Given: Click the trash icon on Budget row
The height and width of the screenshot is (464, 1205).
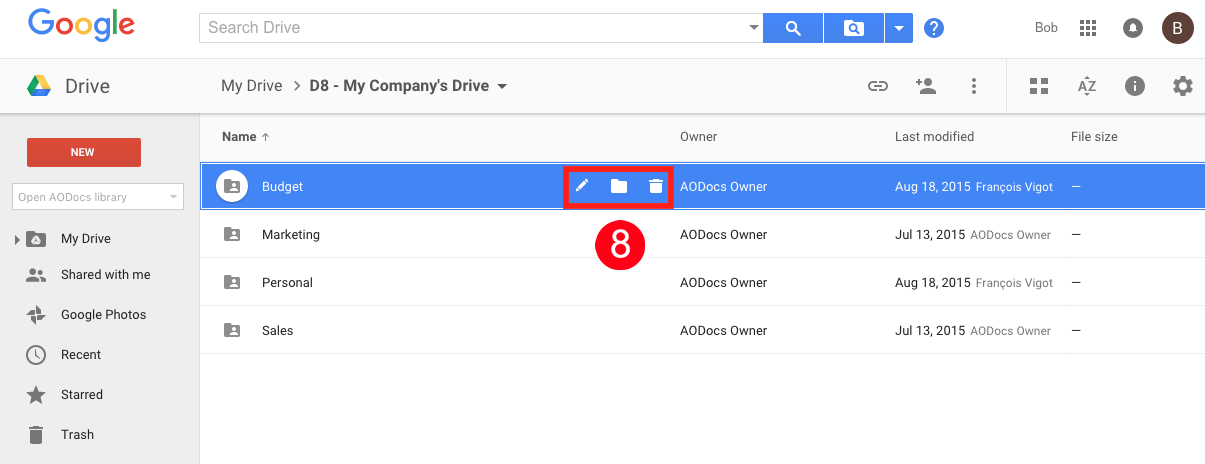Looking at the screenshot, I should click(x=655, y=186).
